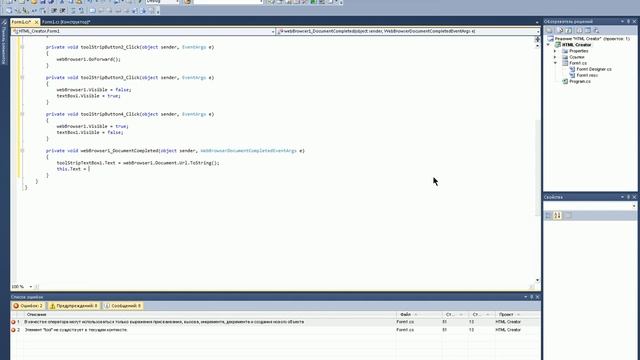
Task: Collapse toolStripButton3_Click method outline
Action: [x=22, y=78]
